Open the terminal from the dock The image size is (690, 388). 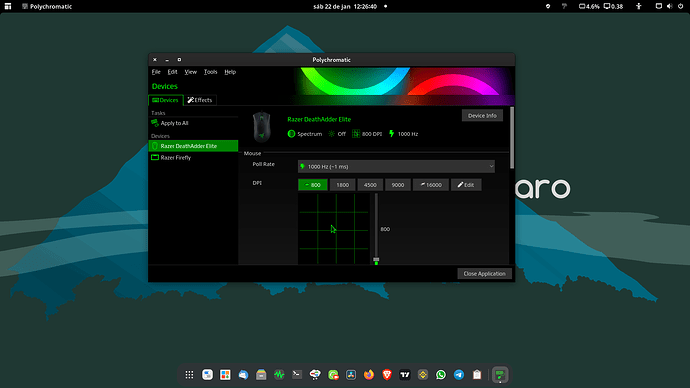297,375
